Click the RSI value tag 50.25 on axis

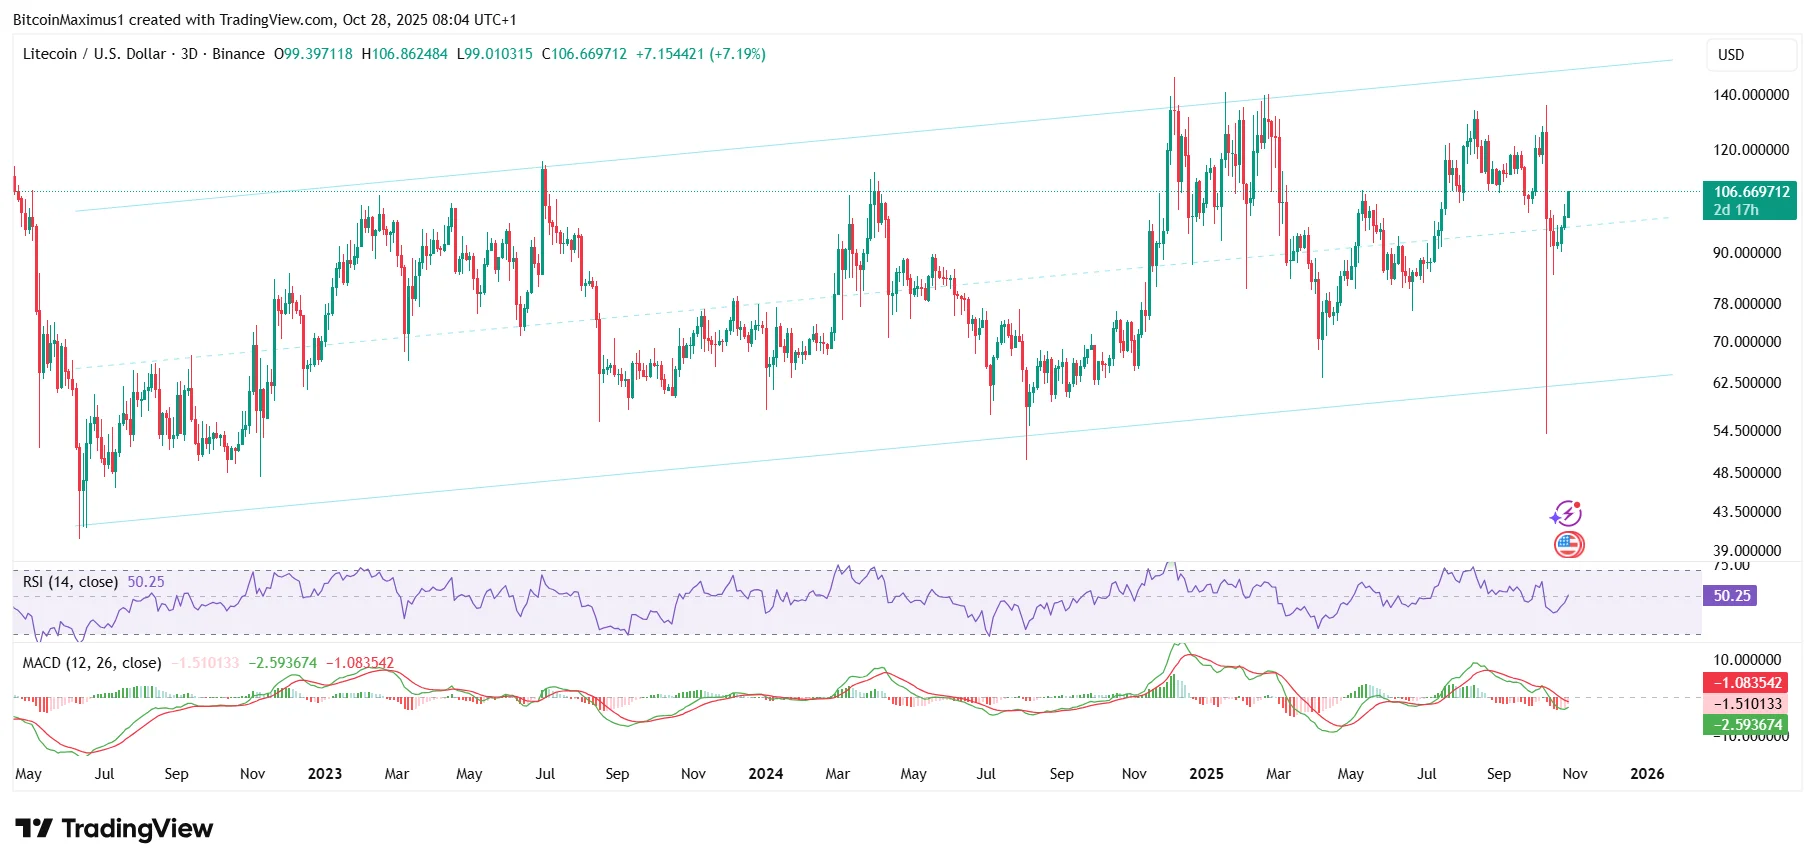click(1730, 596)
